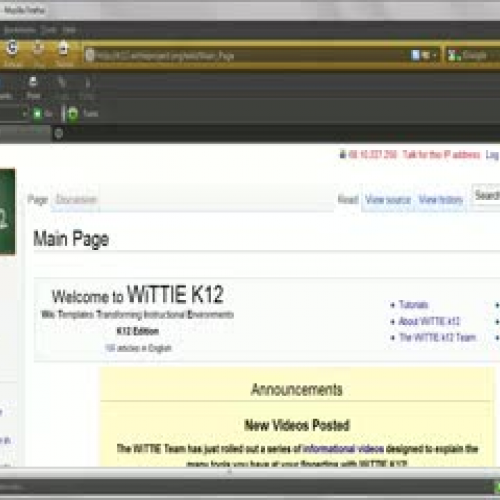Click the Welcome to WiTTIE K12 title
Screen dimensions: 500x500
(x=137, y=294)
